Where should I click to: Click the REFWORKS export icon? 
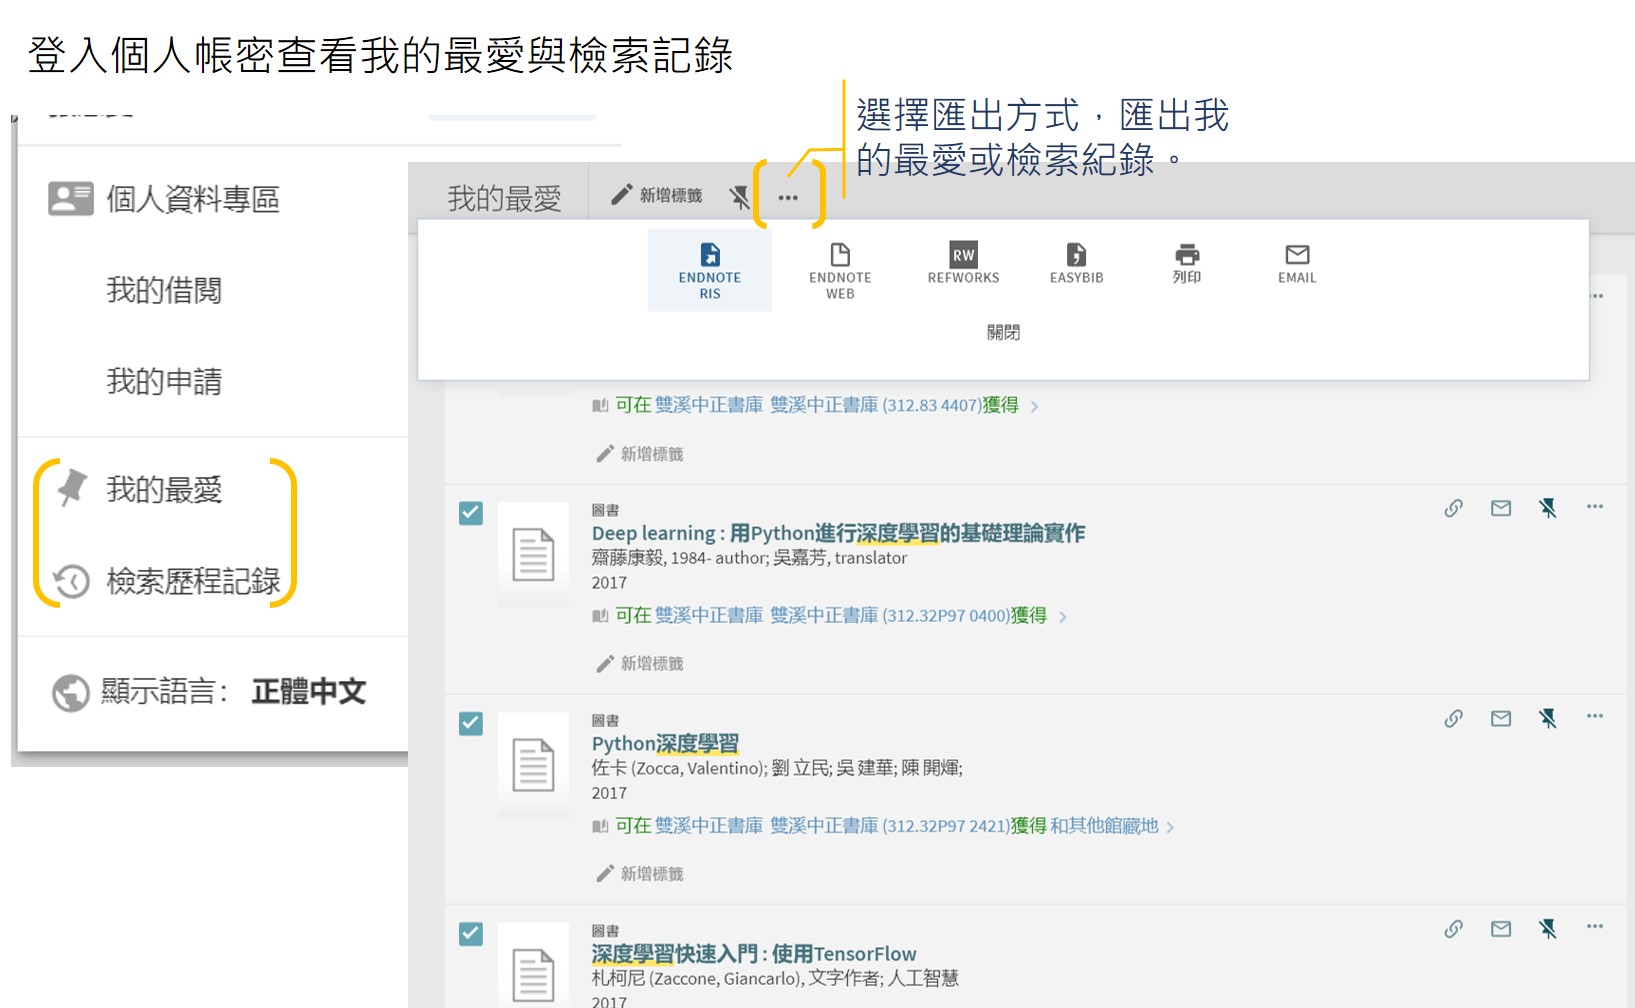tap(963, 262)
